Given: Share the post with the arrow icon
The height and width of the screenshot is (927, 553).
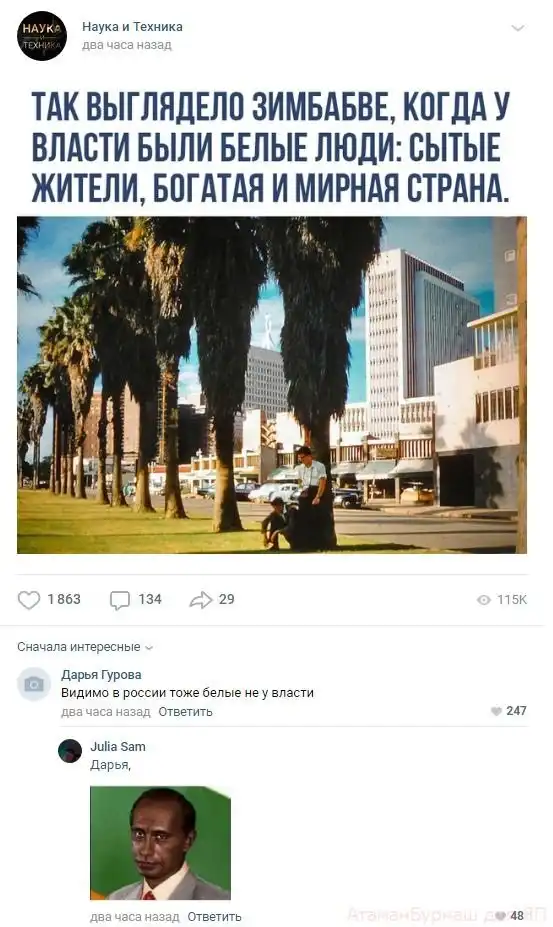Looking at the screenshot, I should coord(200,599).
